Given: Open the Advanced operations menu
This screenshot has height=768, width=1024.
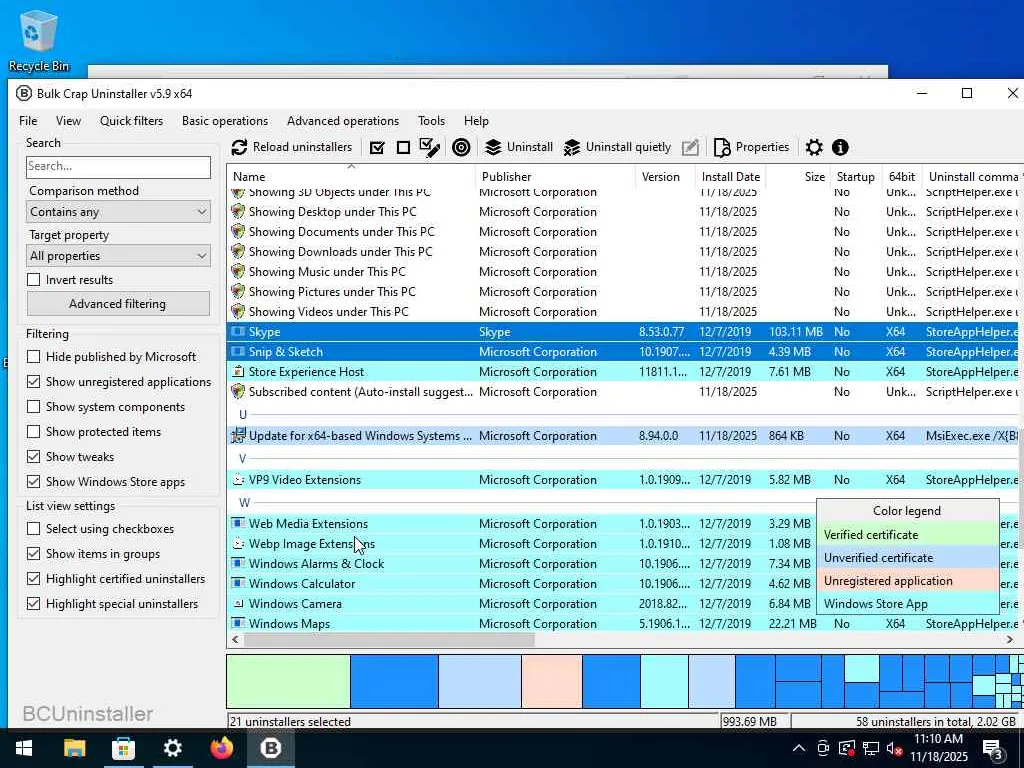Looking at the screenshot, I should pyautogui.click(x=343, y=121).
